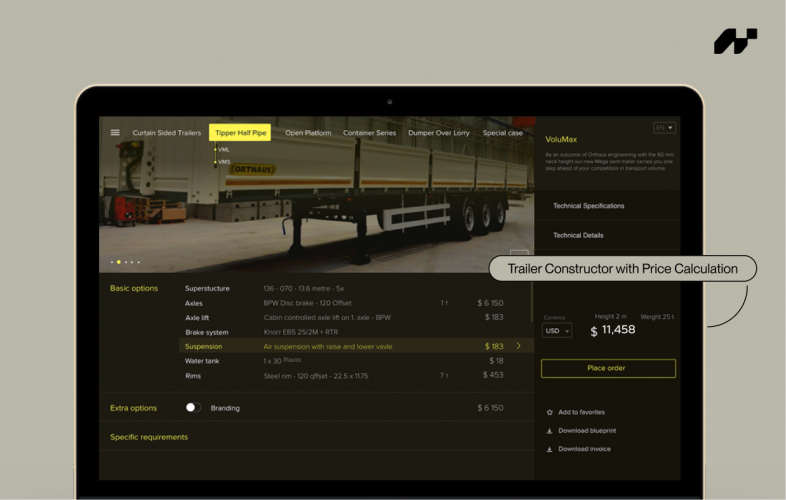The image size is (786, 500).
Task: Click 'Steel rim - 120 offset' value
Action: point(316,376)
